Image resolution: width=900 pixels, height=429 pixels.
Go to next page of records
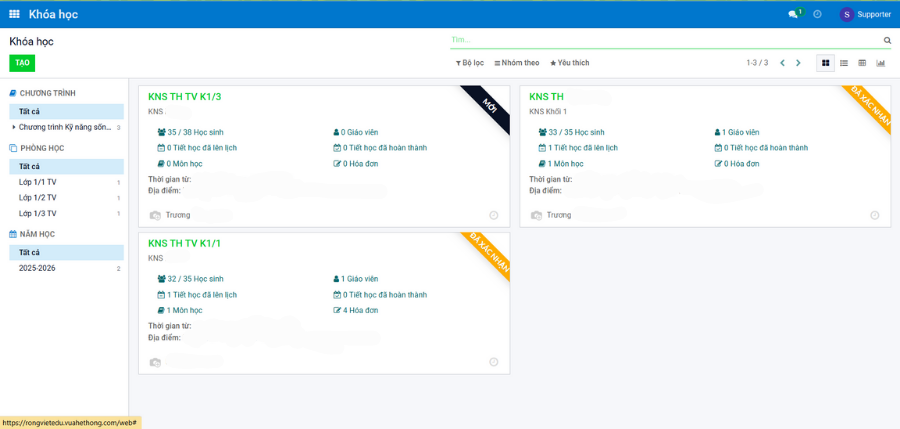(798, 63)
